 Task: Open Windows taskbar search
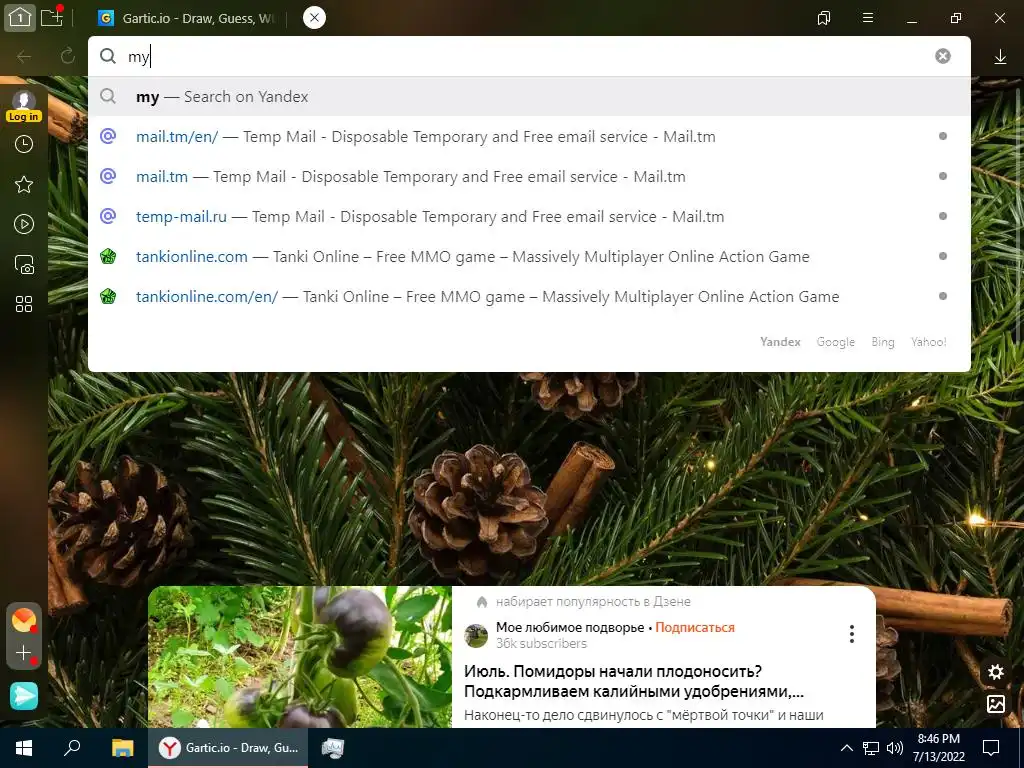pos(72,748)
